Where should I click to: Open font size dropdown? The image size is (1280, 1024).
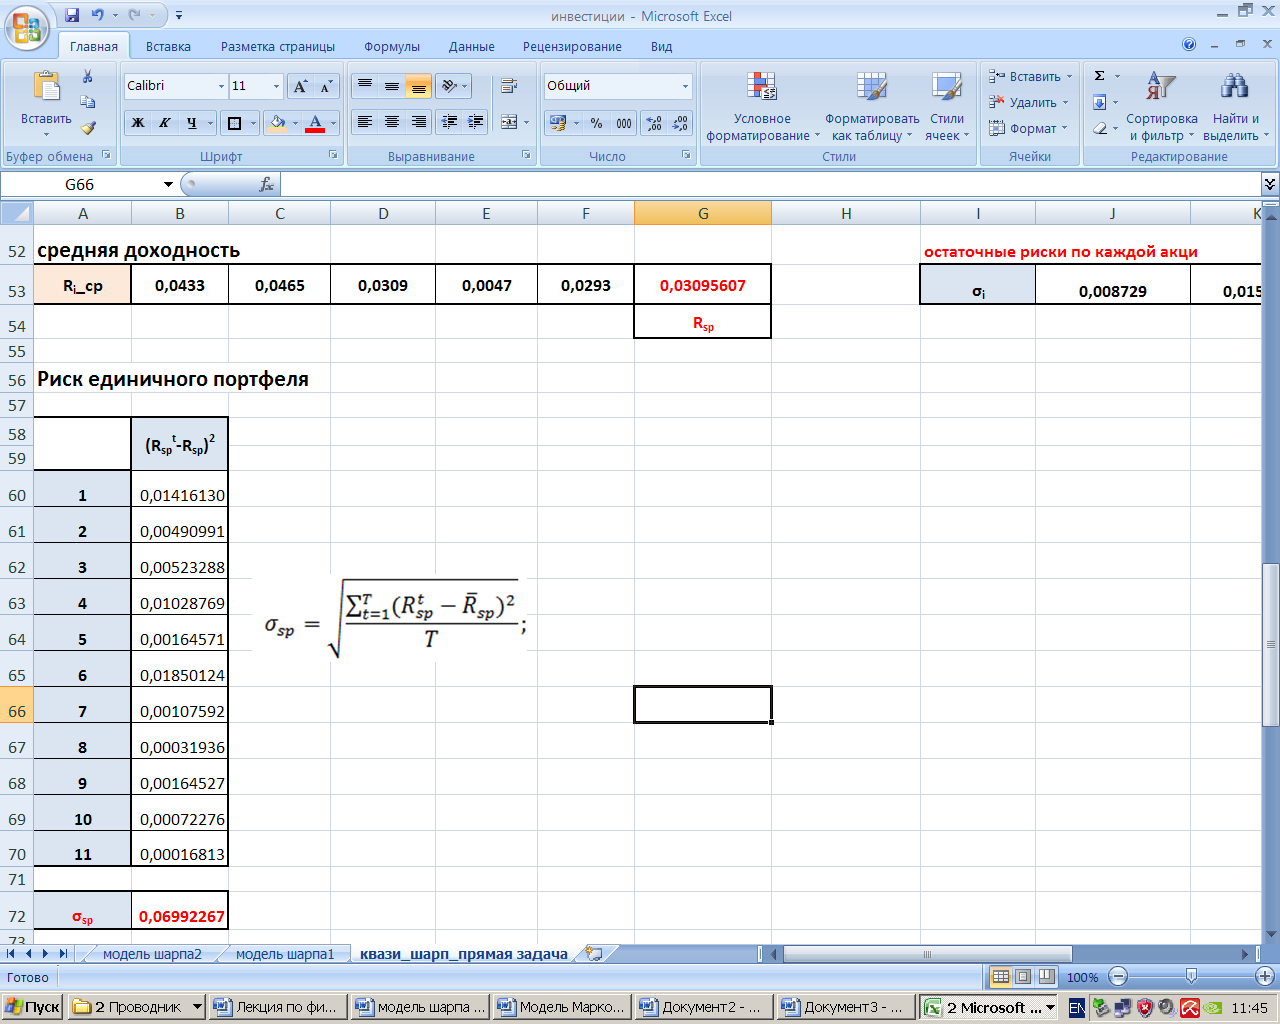[277, 86]
